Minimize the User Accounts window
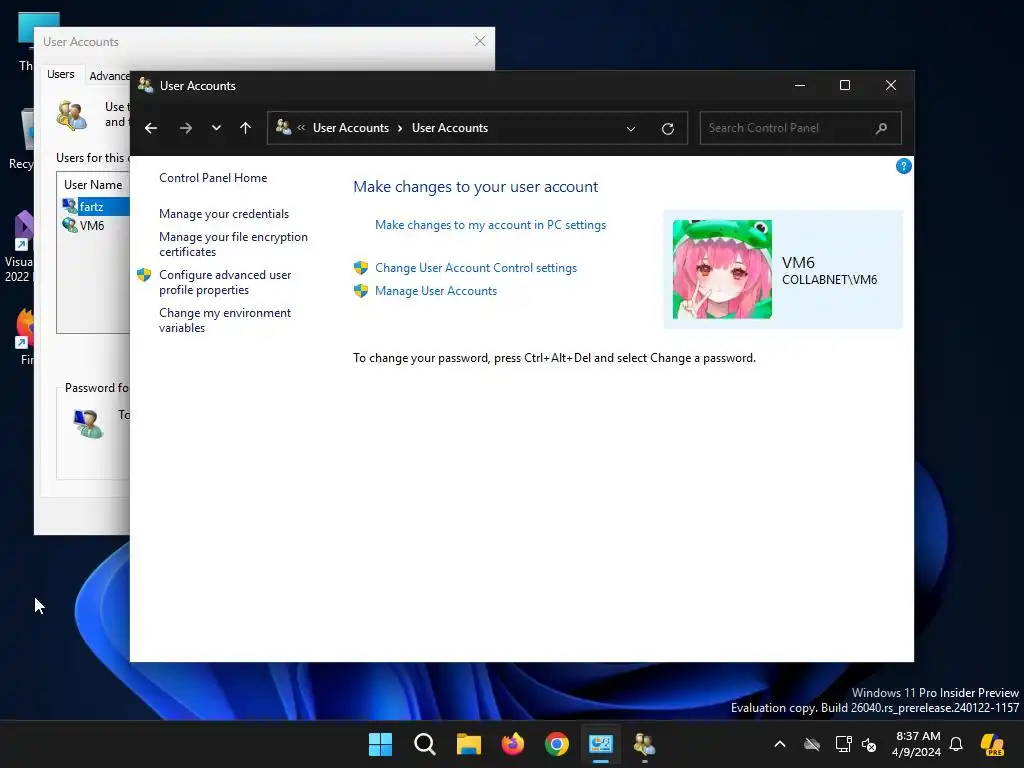Screen dimensions: 1024x768 pyautogui.click(x=799, y=86)
